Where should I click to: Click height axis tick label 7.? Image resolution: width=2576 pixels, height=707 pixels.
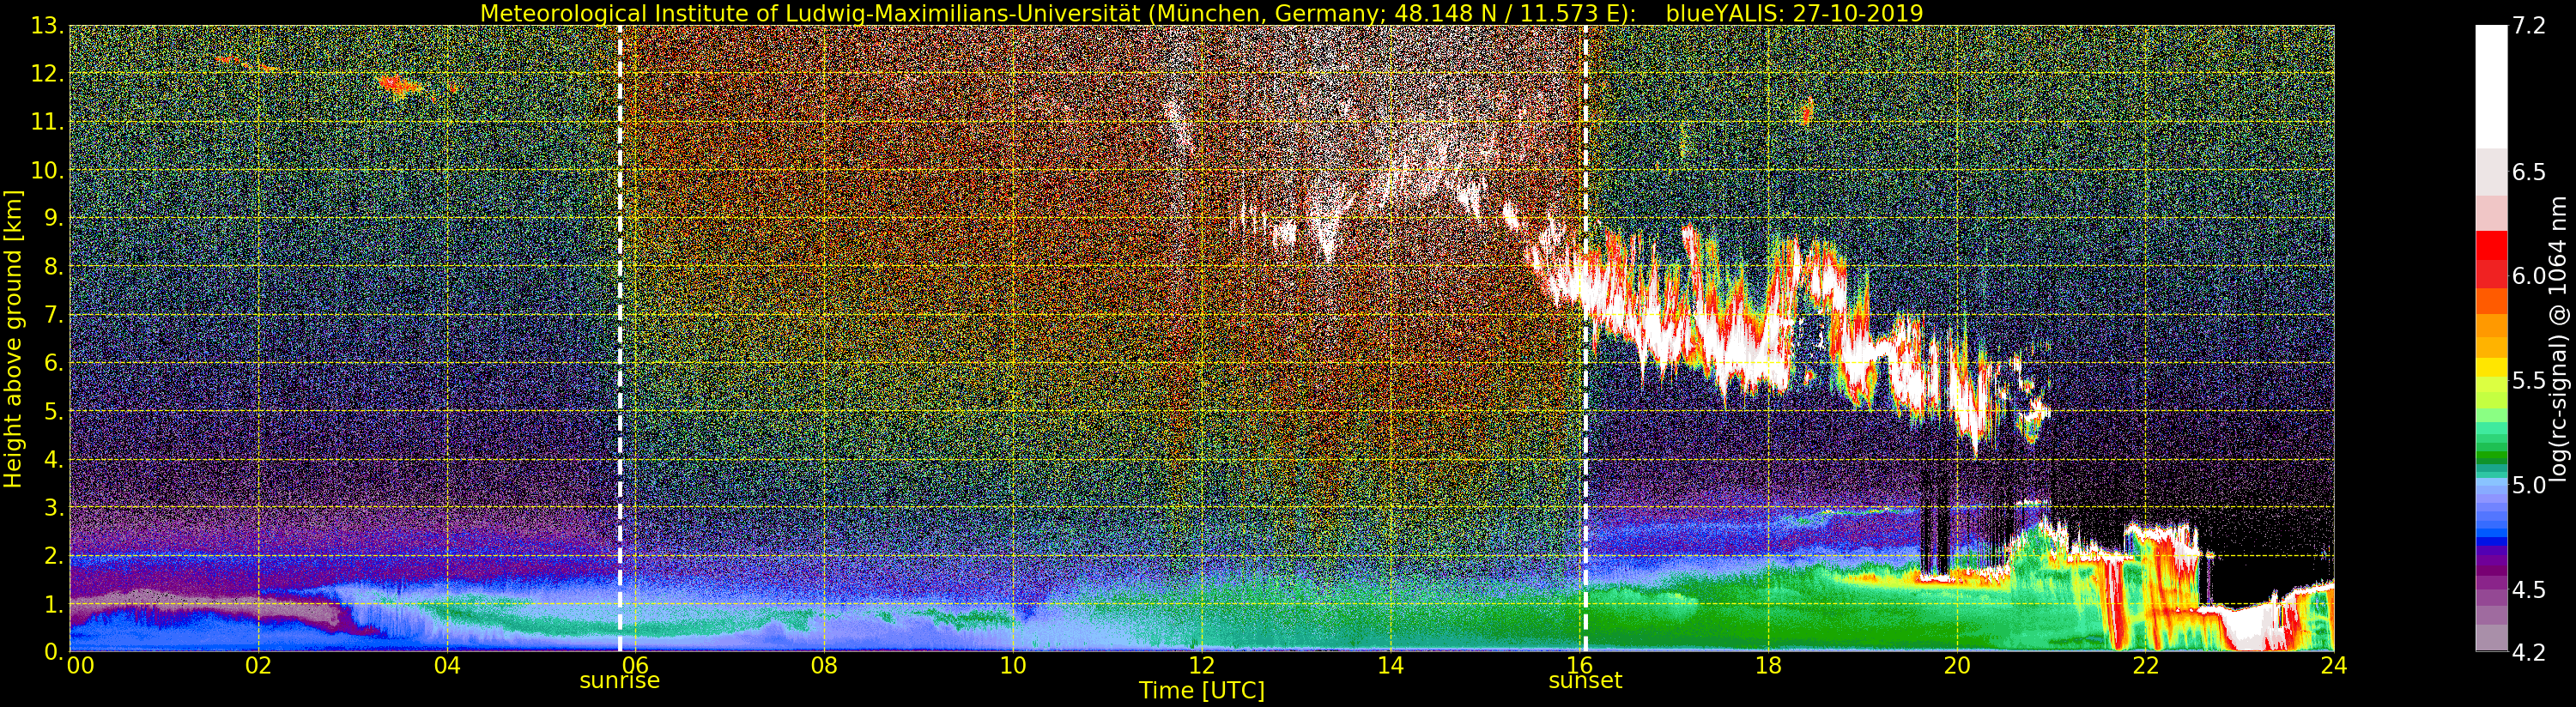[x=54, y=314]
